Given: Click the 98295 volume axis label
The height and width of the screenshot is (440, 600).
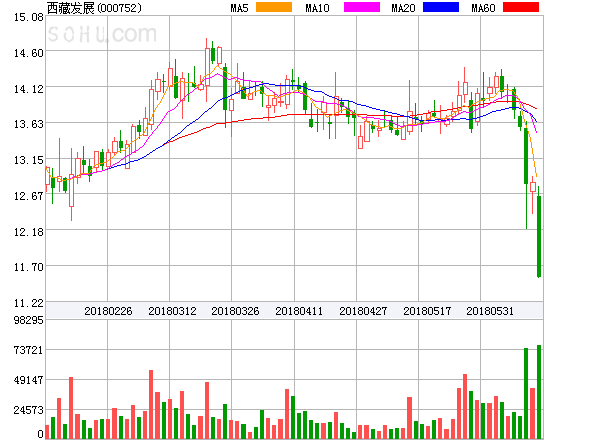Looking at the screenshot, I should [29, 320].
